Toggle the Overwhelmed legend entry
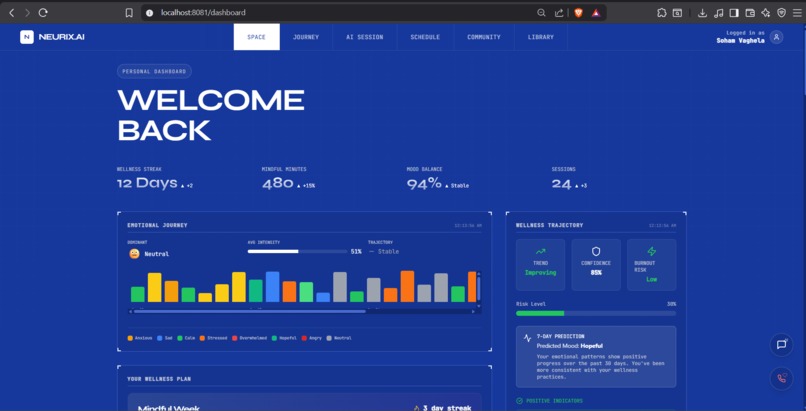806x411 pixels. pyautogui.click(x=249, y=338)
